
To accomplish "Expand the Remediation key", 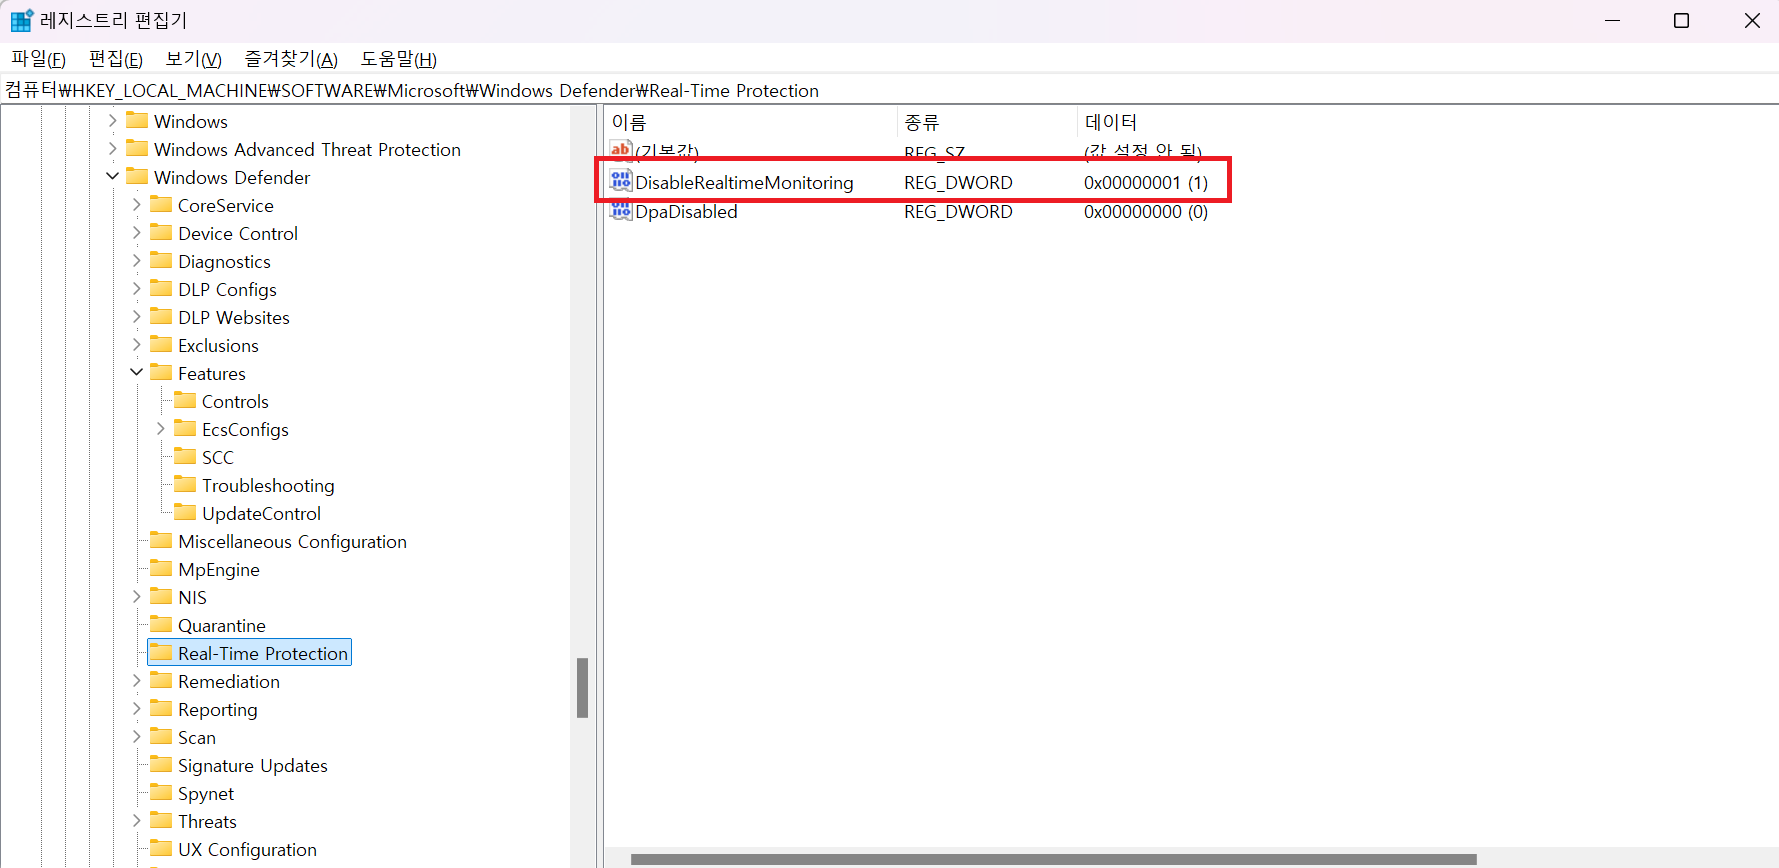I will click(136, 680).
